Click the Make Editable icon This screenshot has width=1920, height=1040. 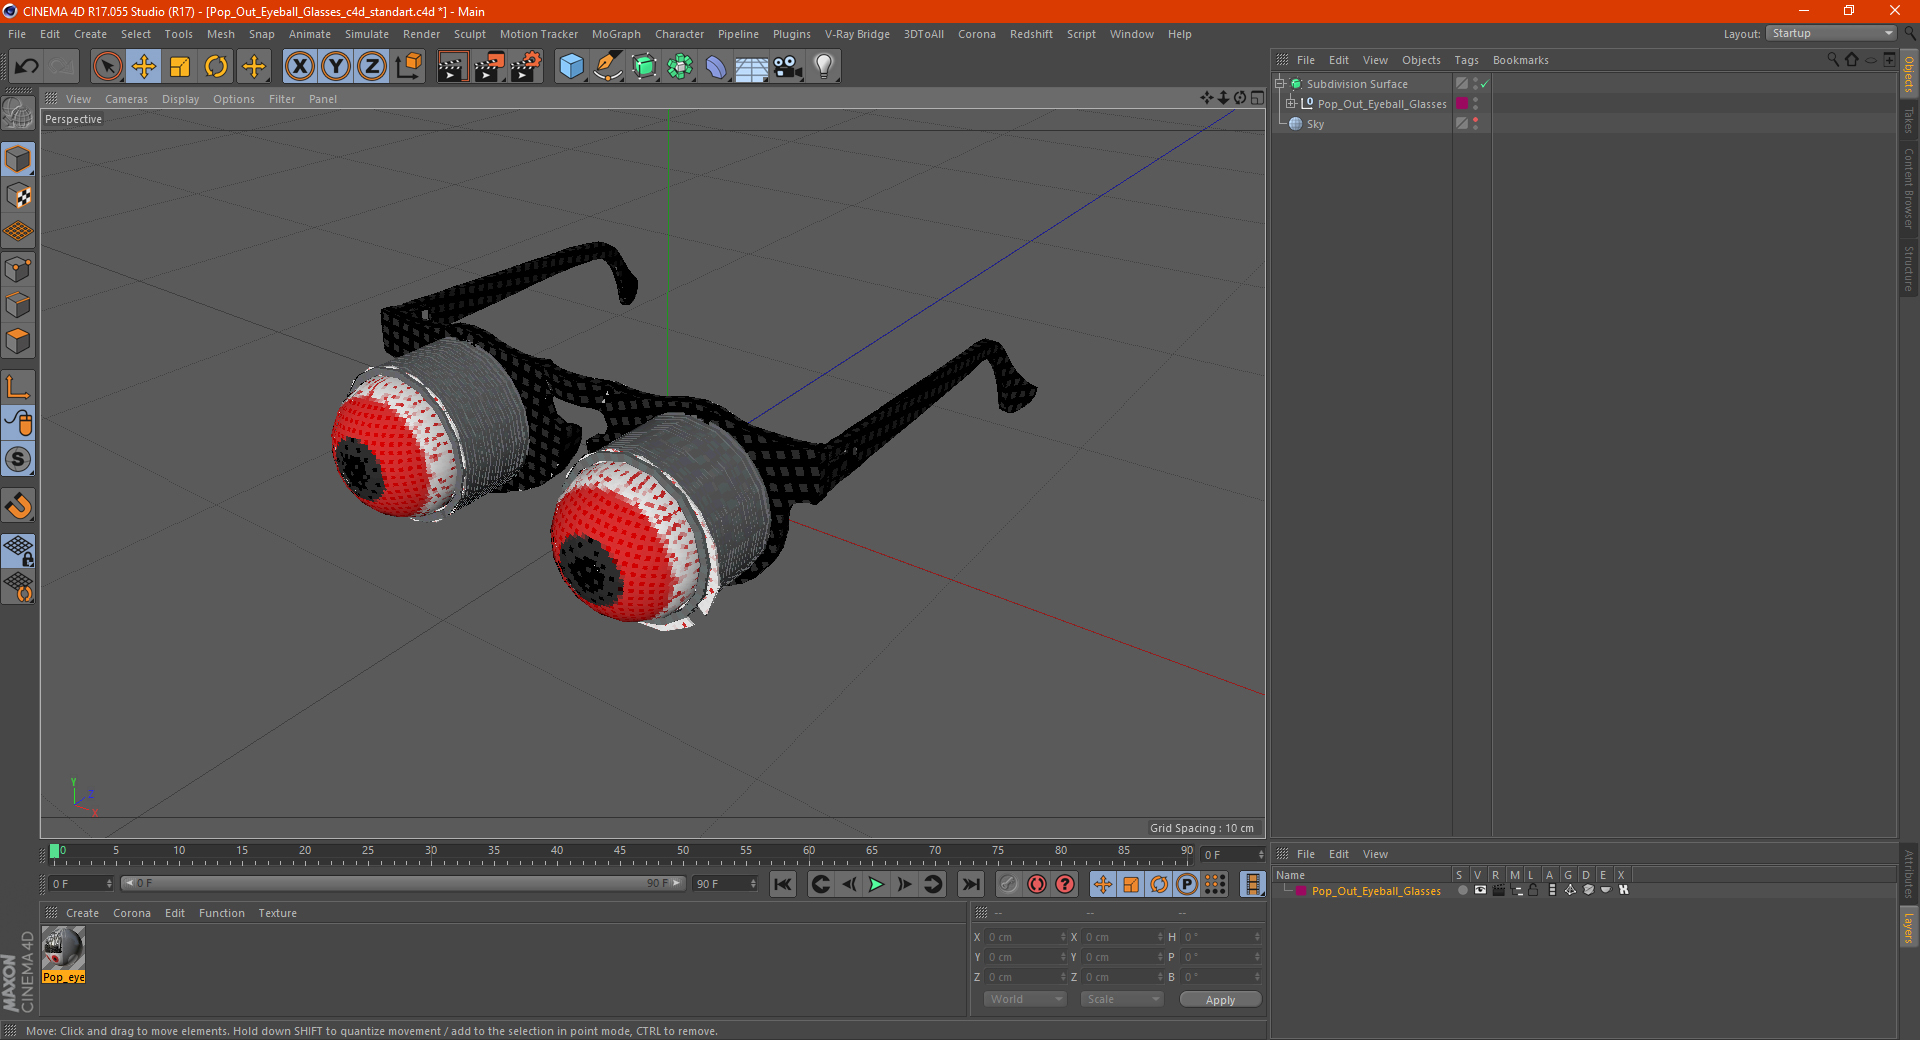click(x=18, y=114)
